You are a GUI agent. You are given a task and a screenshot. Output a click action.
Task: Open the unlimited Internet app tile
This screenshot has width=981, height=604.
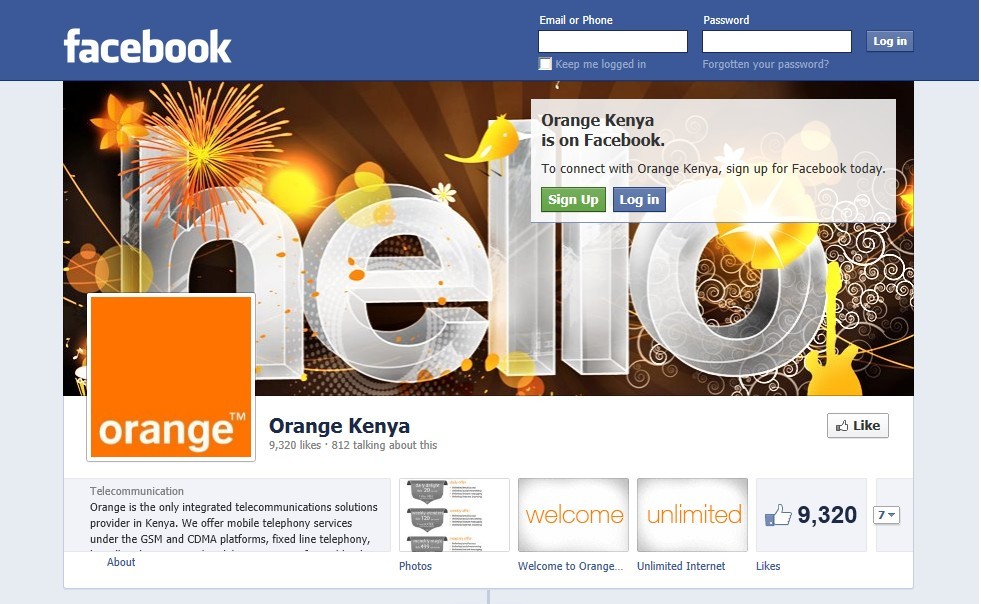[x=692, y=515]
